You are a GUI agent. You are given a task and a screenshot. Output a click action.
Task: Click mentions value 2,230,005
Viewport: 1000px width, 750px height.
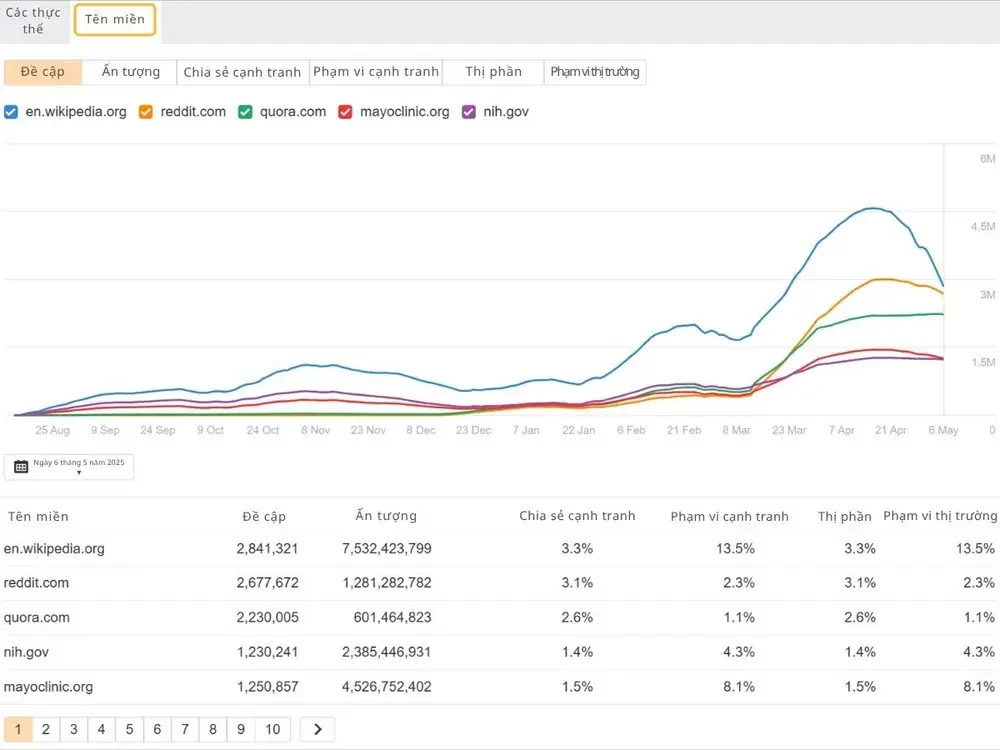click(x=267, y=617)
